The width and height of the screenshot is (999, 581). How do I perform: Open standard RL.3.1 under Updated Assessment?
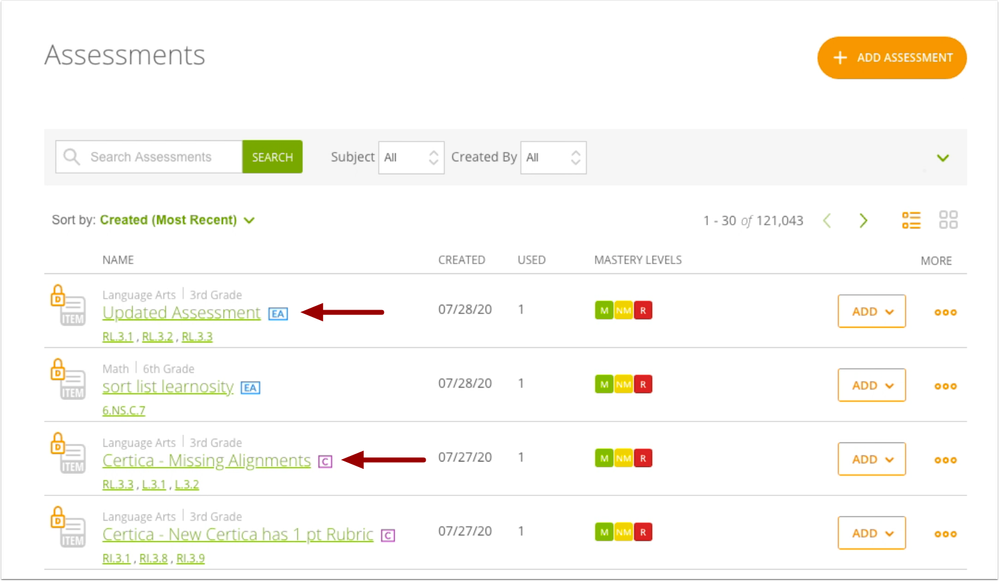coord(117,337)
